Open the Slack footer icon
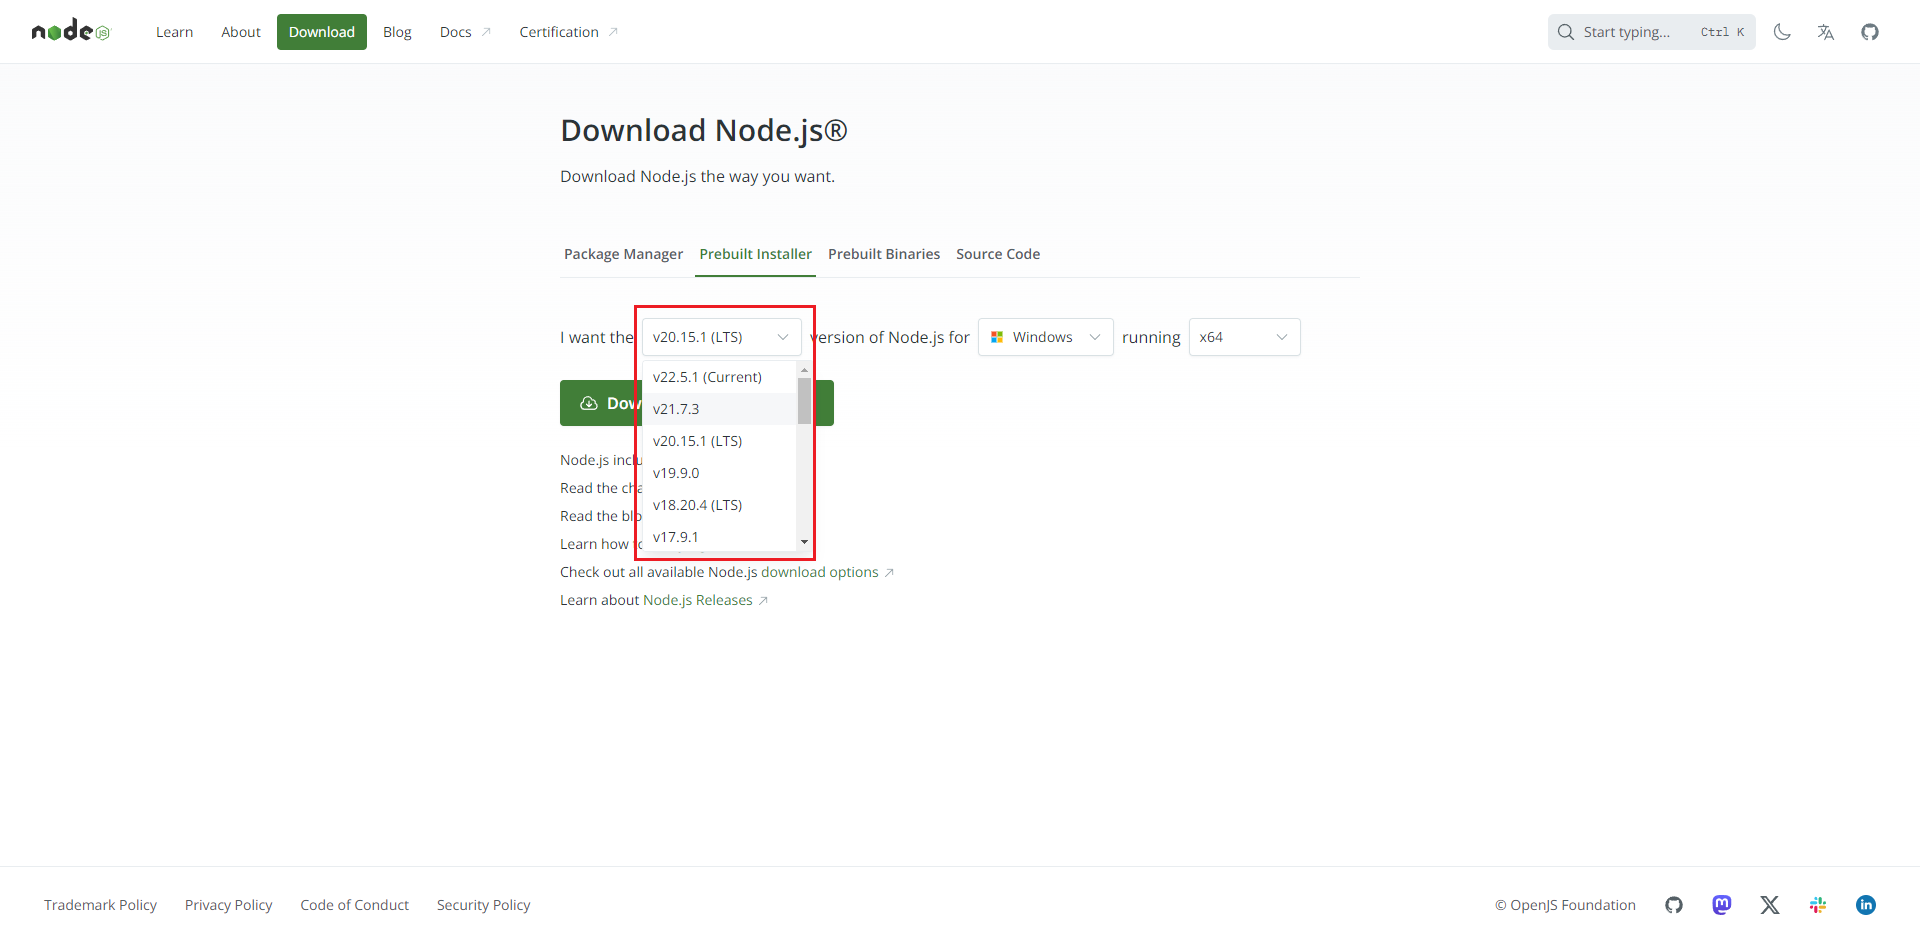Screen dimensions: 1920x943 click(x=1818, y=905)
